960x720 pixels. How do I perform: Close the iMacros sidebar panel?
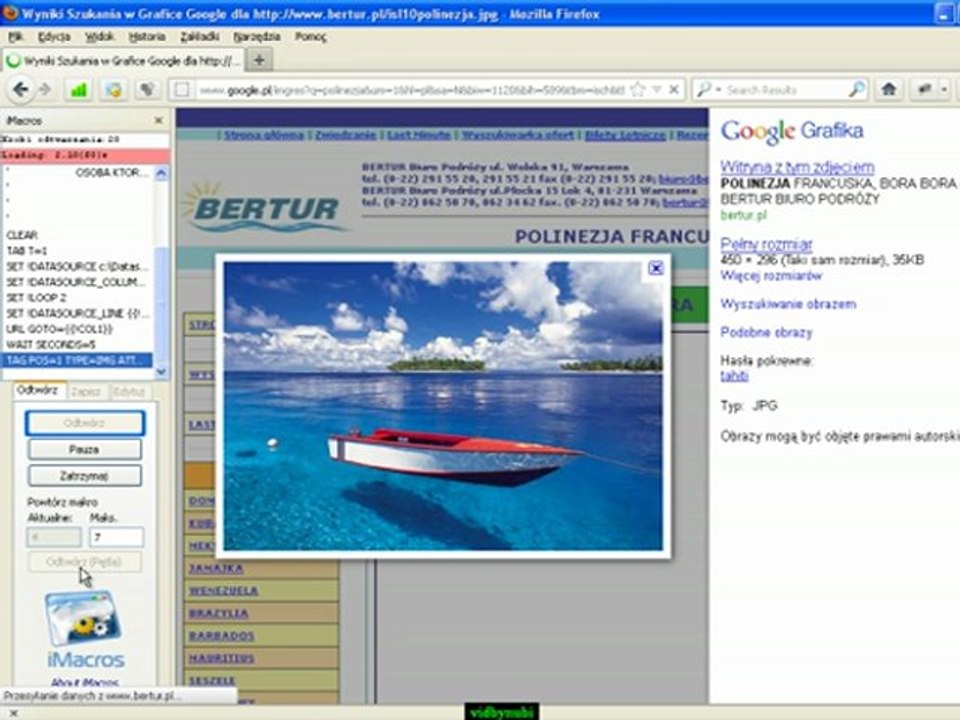click(x=159, y=121)
